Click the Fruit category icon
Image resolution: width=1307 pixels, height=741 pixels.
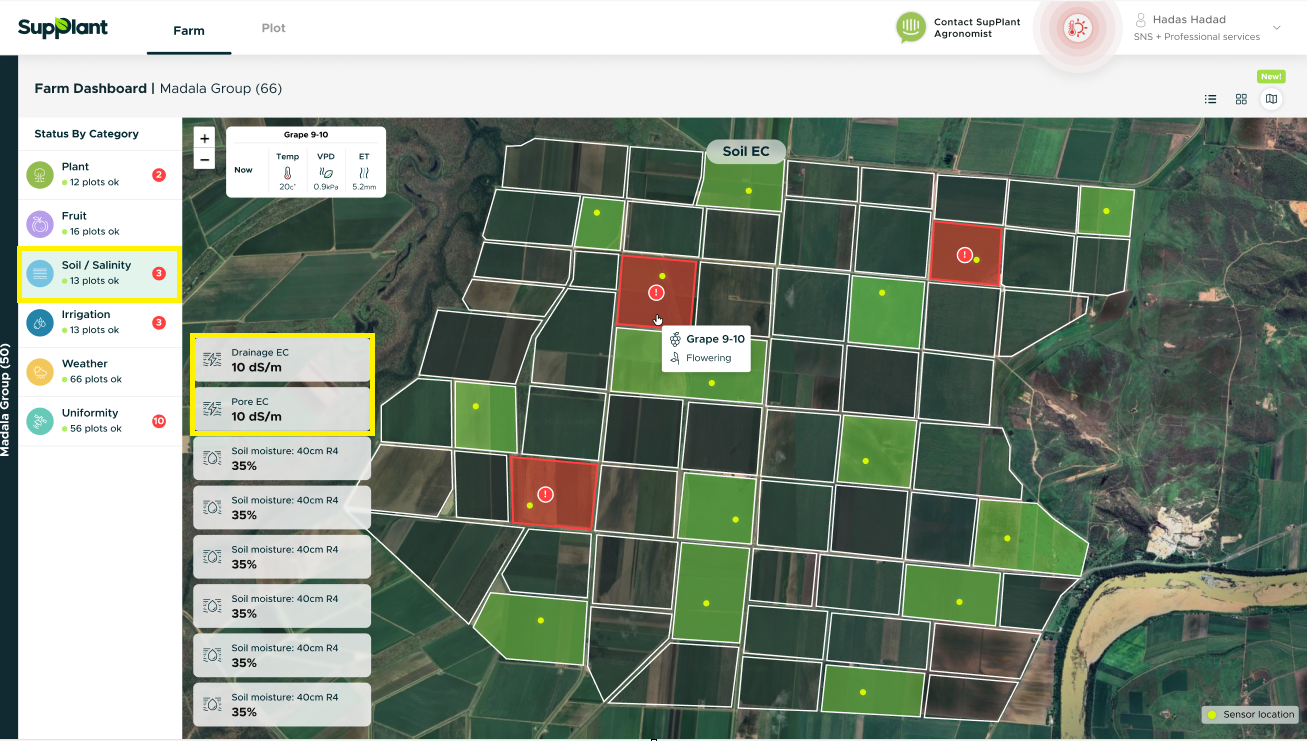coord(39,224)
